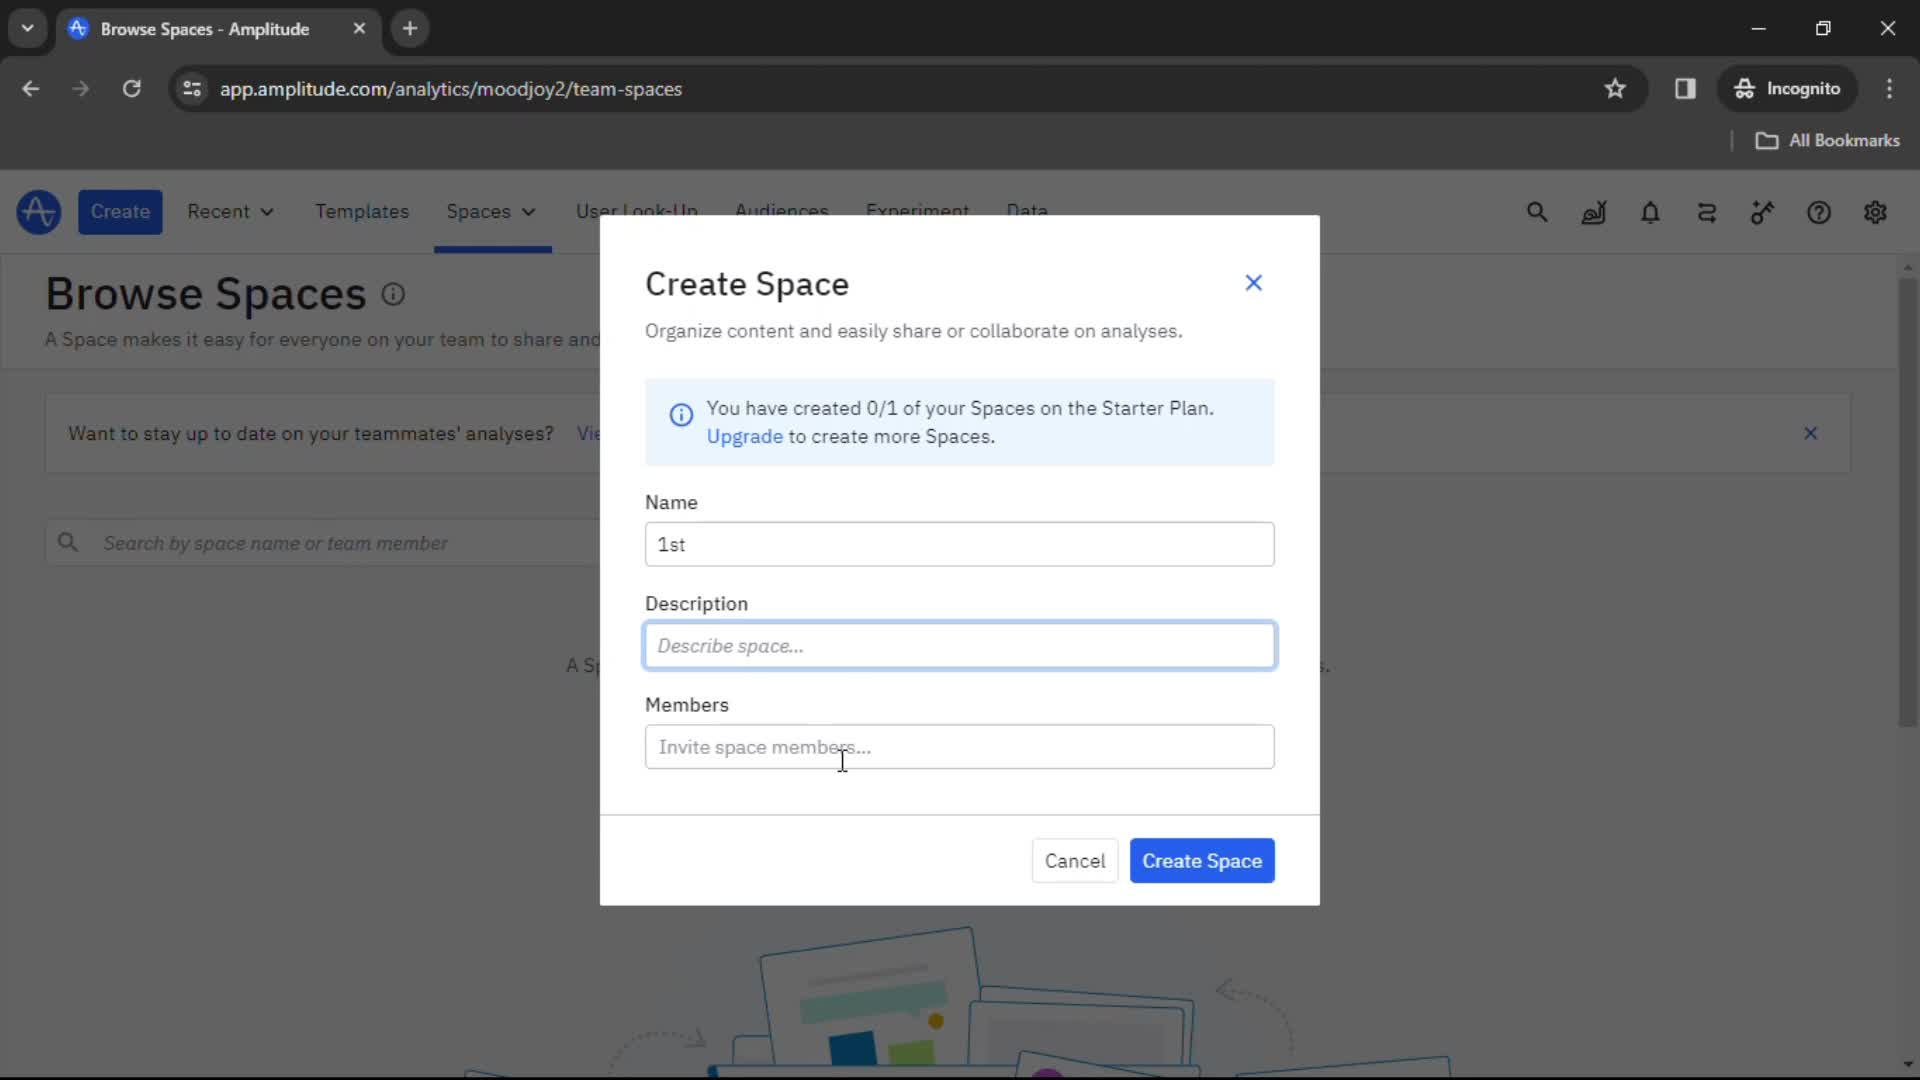This screenshot has height=1080, width=1920.
Task: Open the All Bookmarks folder
Action: pos(1827,141)
